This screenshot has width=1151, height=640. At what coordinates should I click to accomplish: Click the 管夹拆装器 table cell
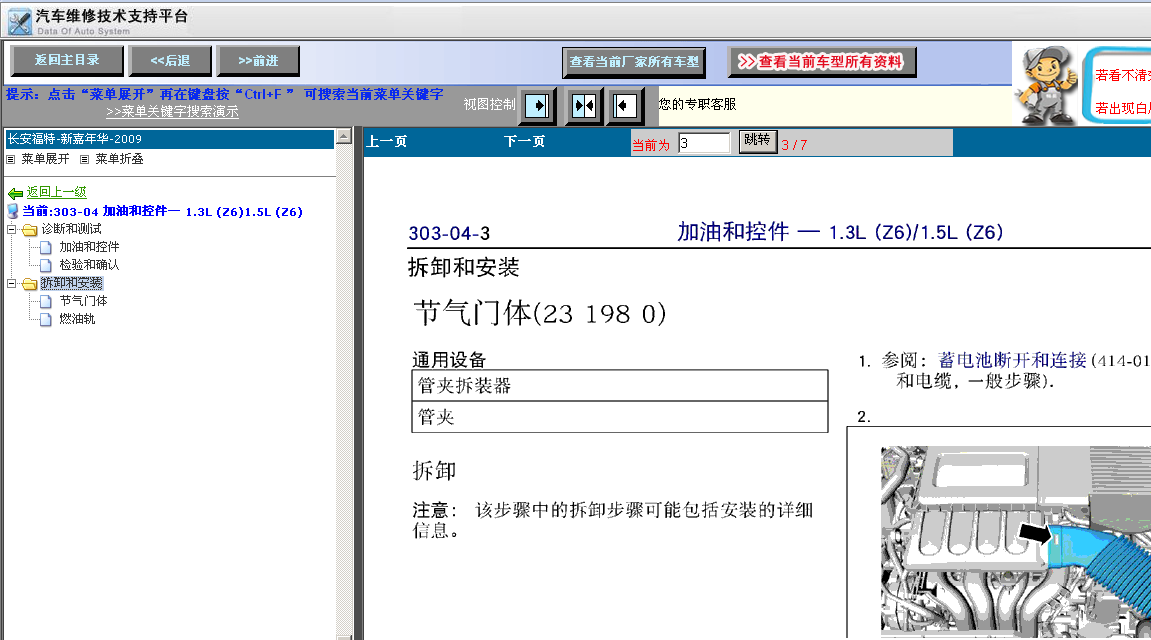620,385
